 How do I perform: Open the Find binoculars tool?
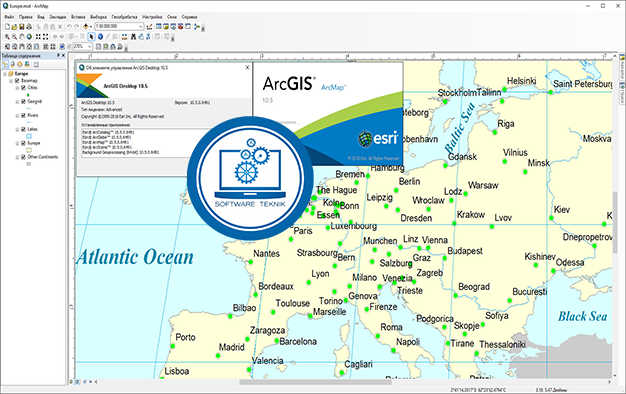click(x=133, y=36)
